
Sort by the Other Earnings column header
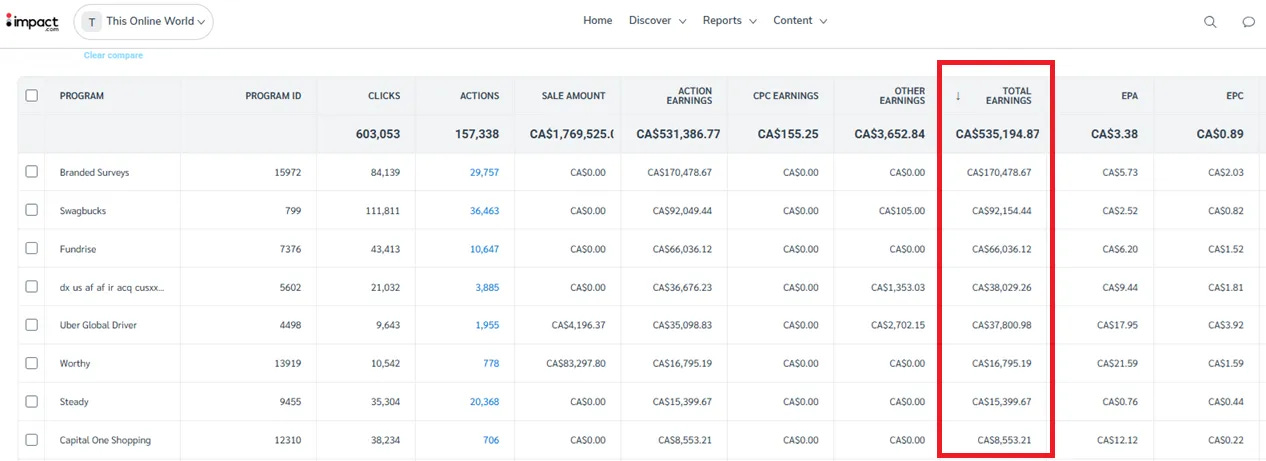pyautogui.click(x=902, y=96)
